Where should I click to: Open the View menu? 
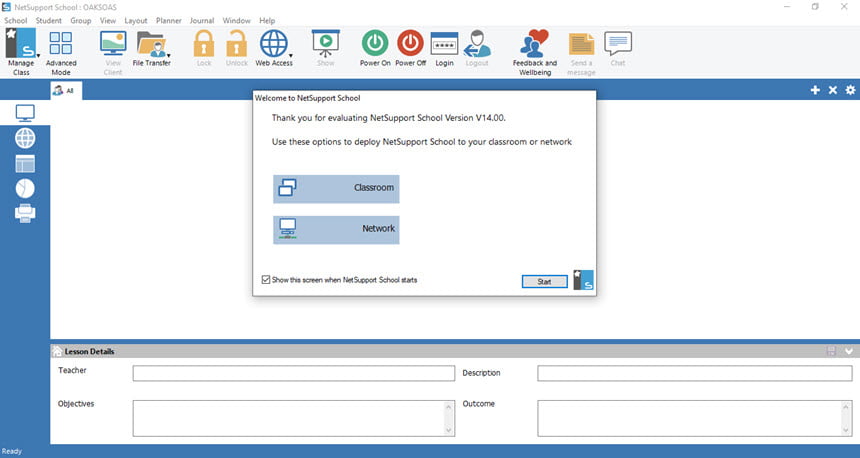(x=108, y=20)
